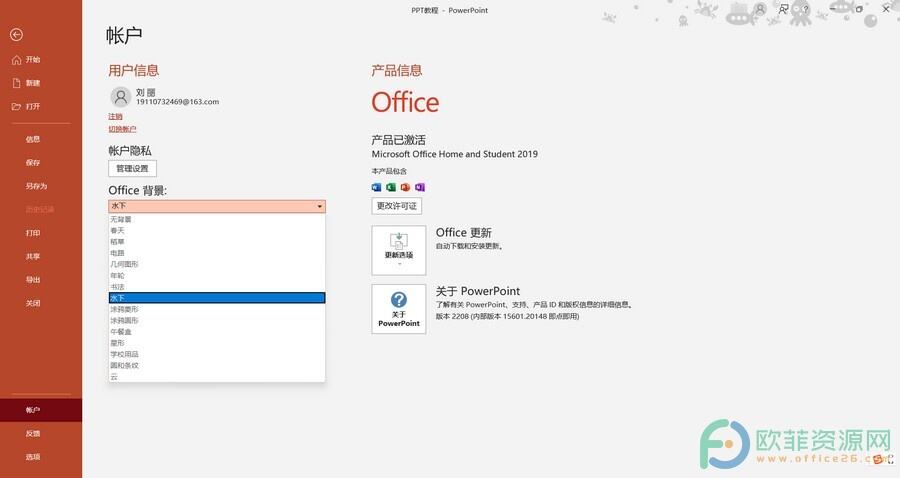Image resolution: width=900 pixels, height=478 pixels.
Task: Click text Microsoft Office Home and Student 2019
Action: [x=455, y=154]
